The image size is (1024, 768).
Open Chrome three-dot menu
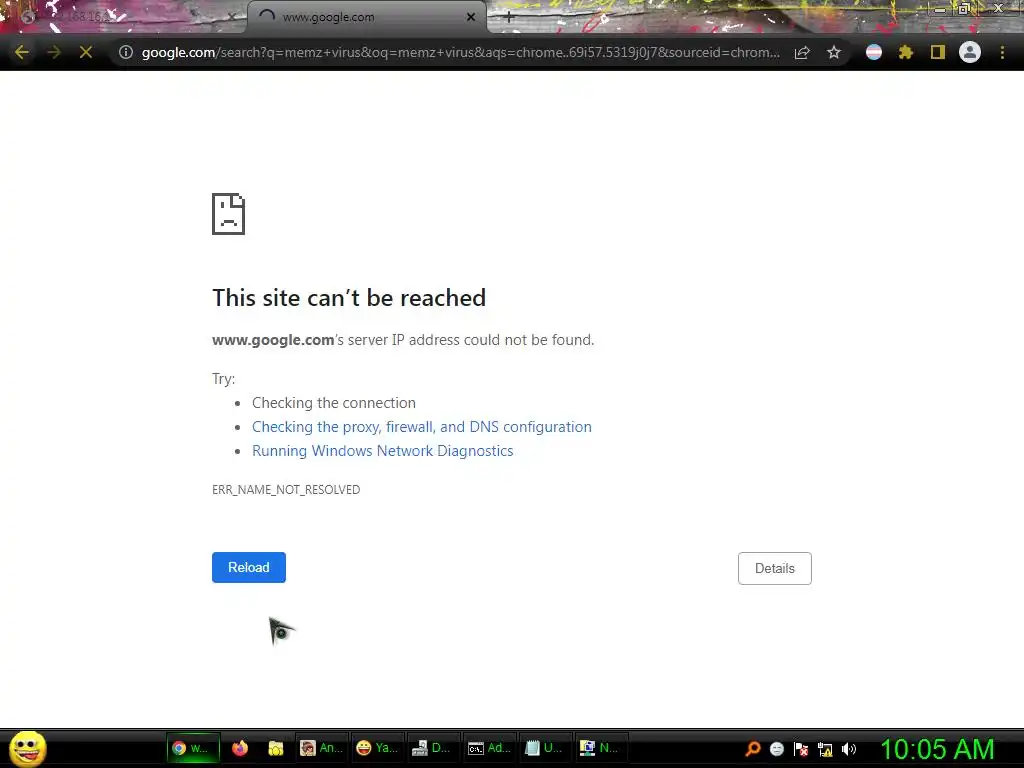point(1002,52)
